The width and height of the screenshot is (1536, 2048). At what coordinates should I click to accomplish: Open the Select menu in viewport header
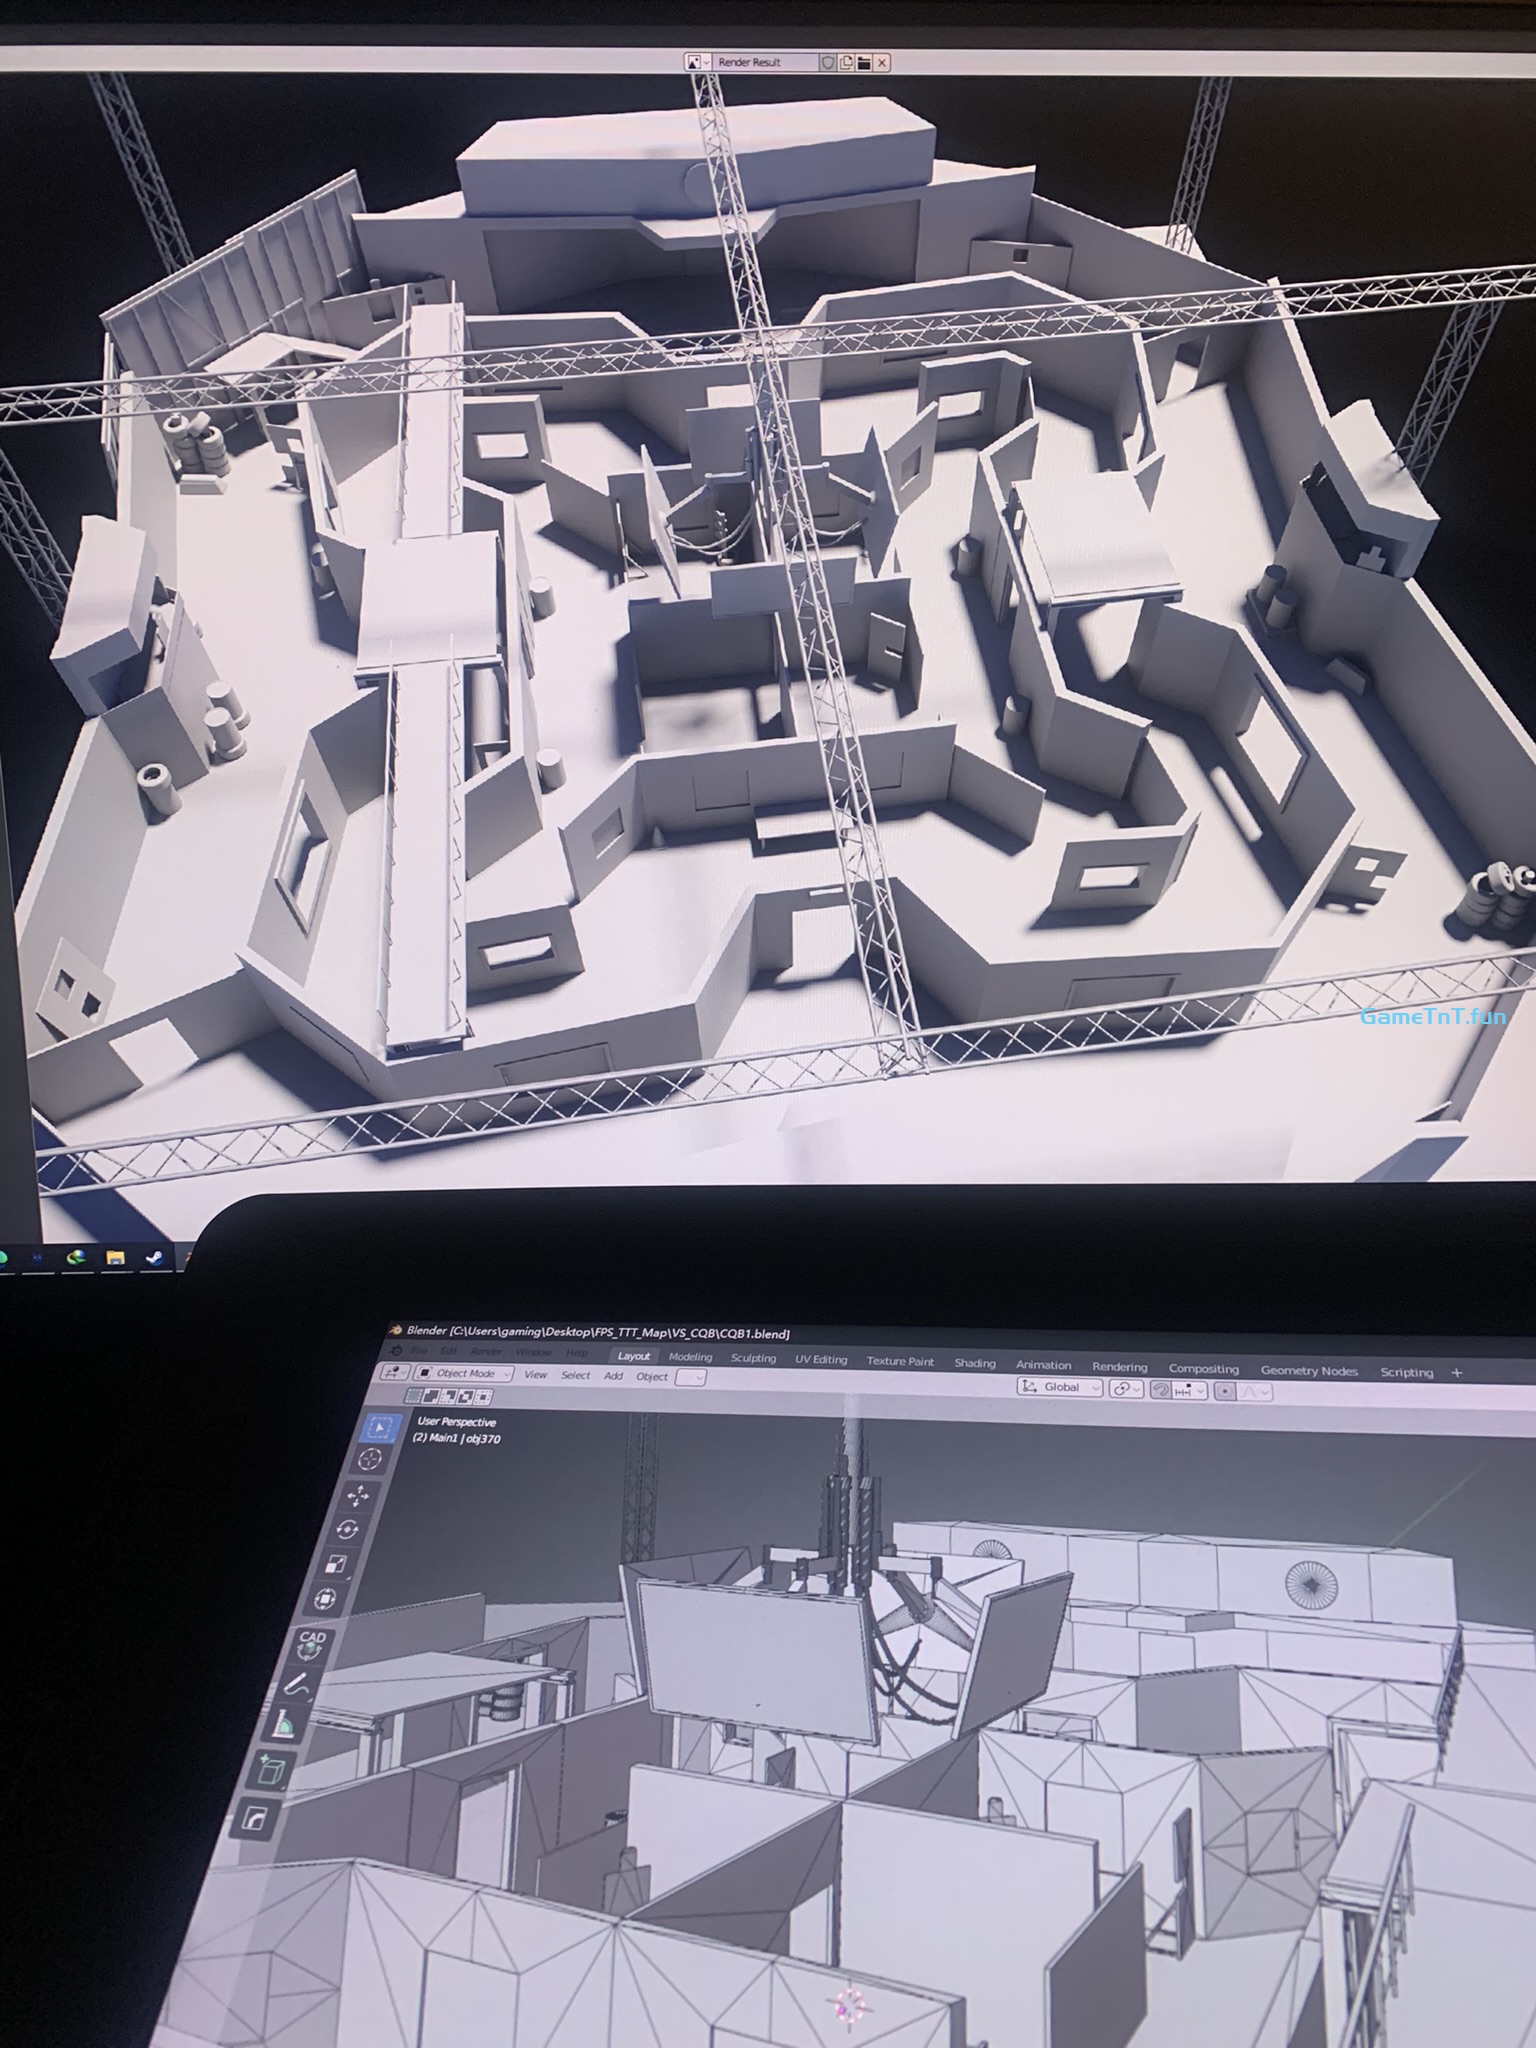tap(576, 1375)
